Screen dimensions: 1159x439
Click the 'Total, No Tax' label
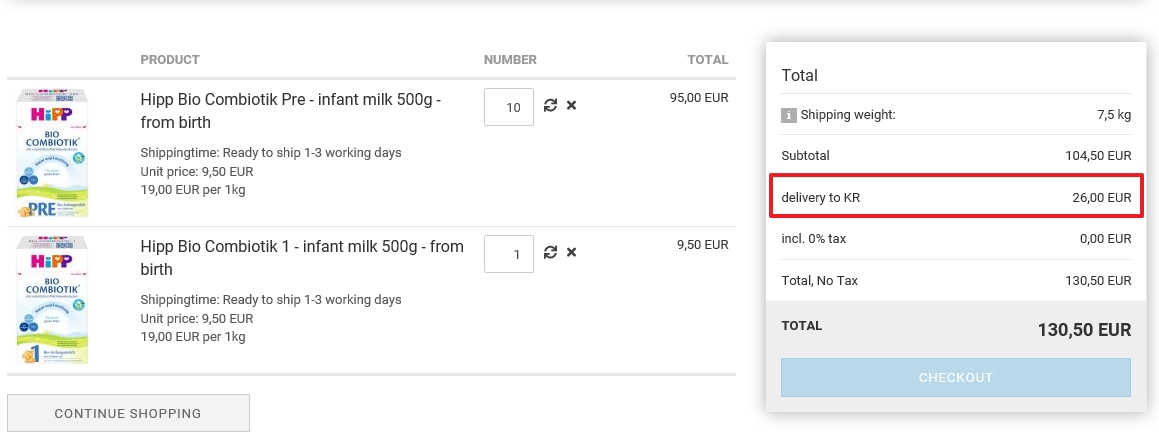(820, 281)
